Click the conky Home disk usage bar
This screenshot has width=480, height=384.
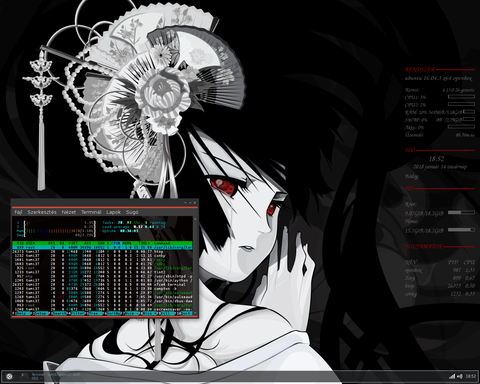461,230
